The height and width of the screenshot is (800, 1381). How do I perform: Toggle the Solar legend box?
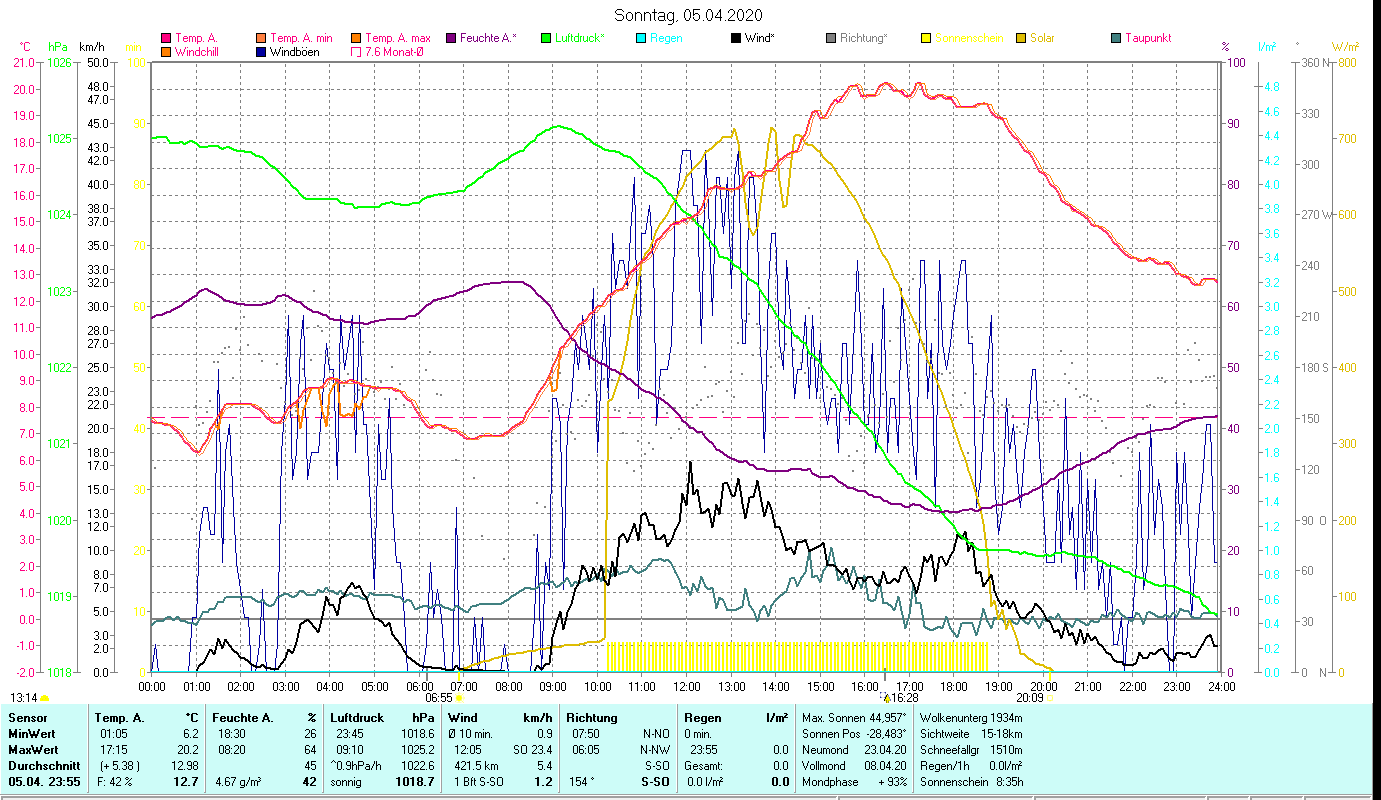tap(1021, 39)
